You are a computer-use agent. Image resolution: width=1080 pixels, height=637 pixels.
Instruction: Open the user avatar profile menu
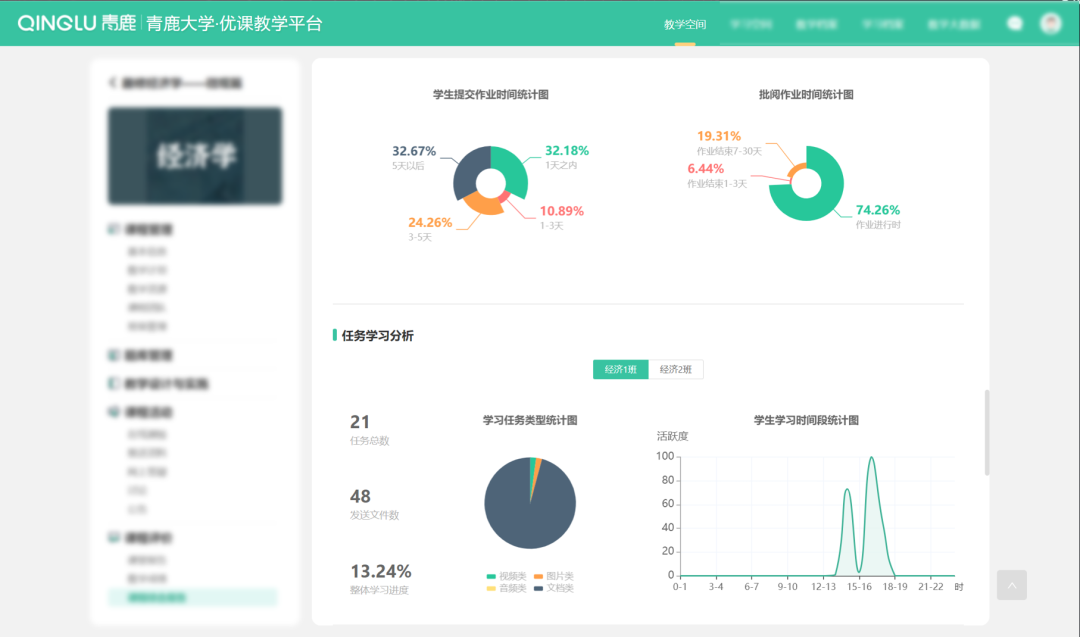point(1050,23)
